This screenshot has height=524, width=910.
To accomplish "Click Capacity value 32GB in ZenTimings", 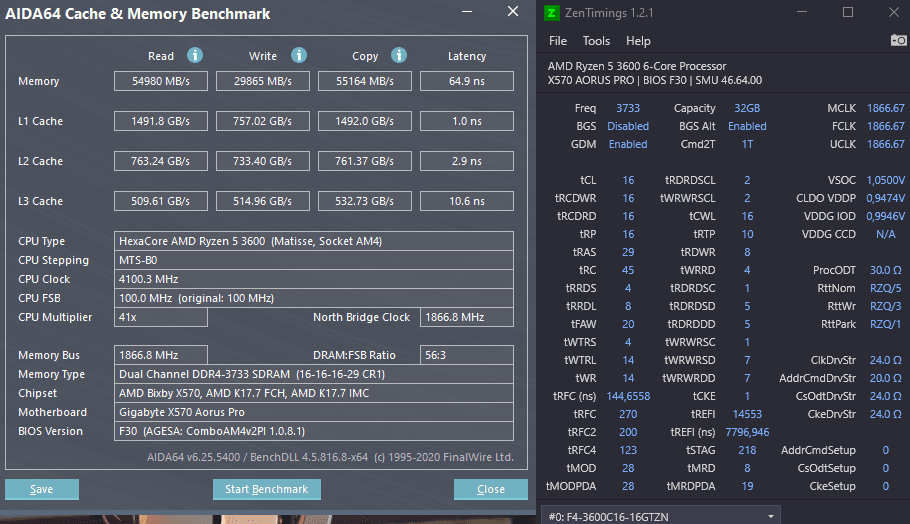I will coord(747,109).
